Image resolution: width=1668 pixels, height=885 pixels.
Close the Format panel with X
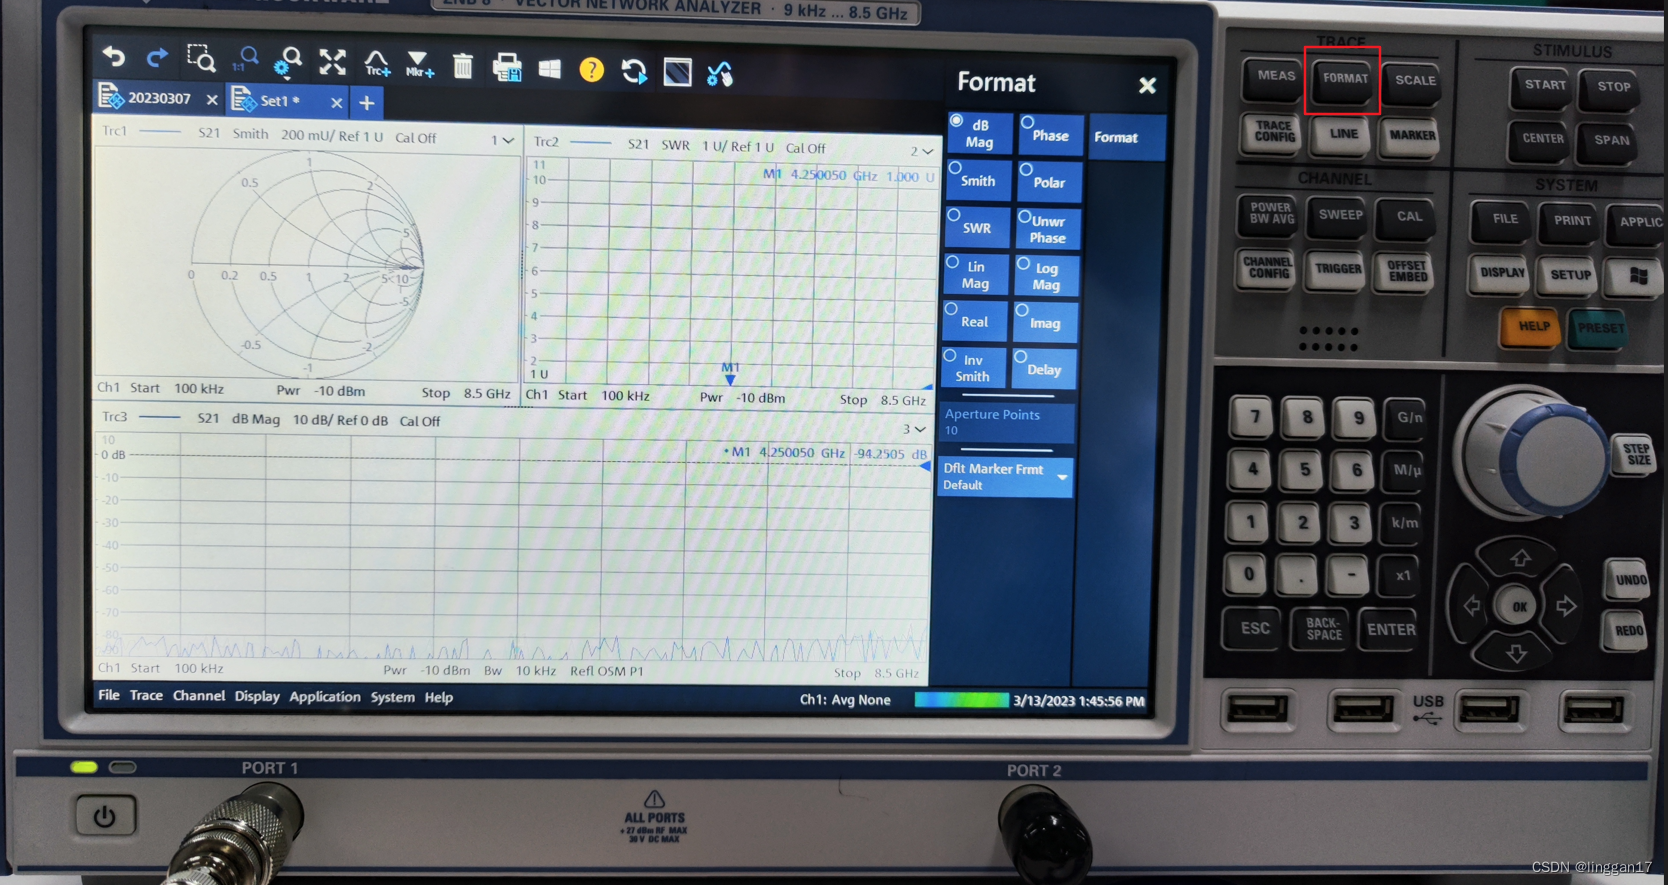point(1147,86)
